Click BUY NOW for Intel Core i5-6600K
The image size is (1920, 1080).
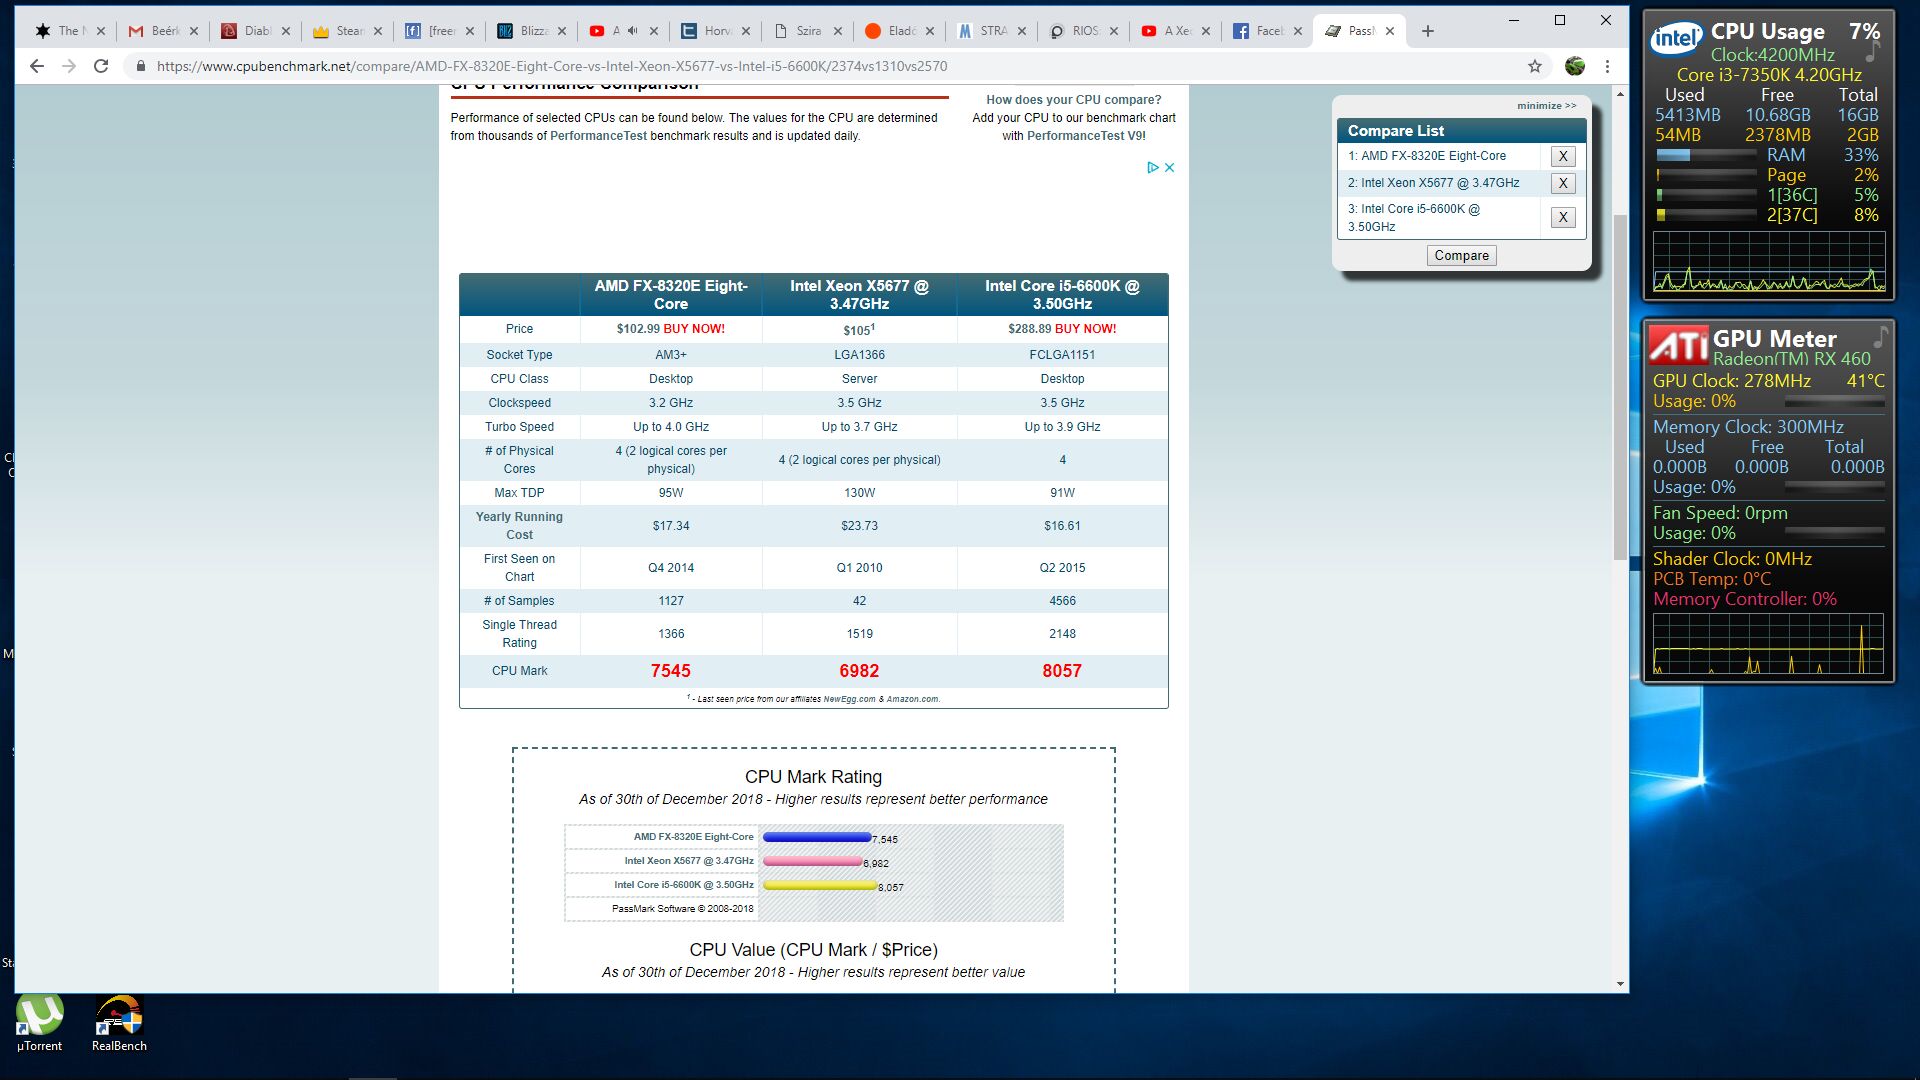coord(1086,329)
